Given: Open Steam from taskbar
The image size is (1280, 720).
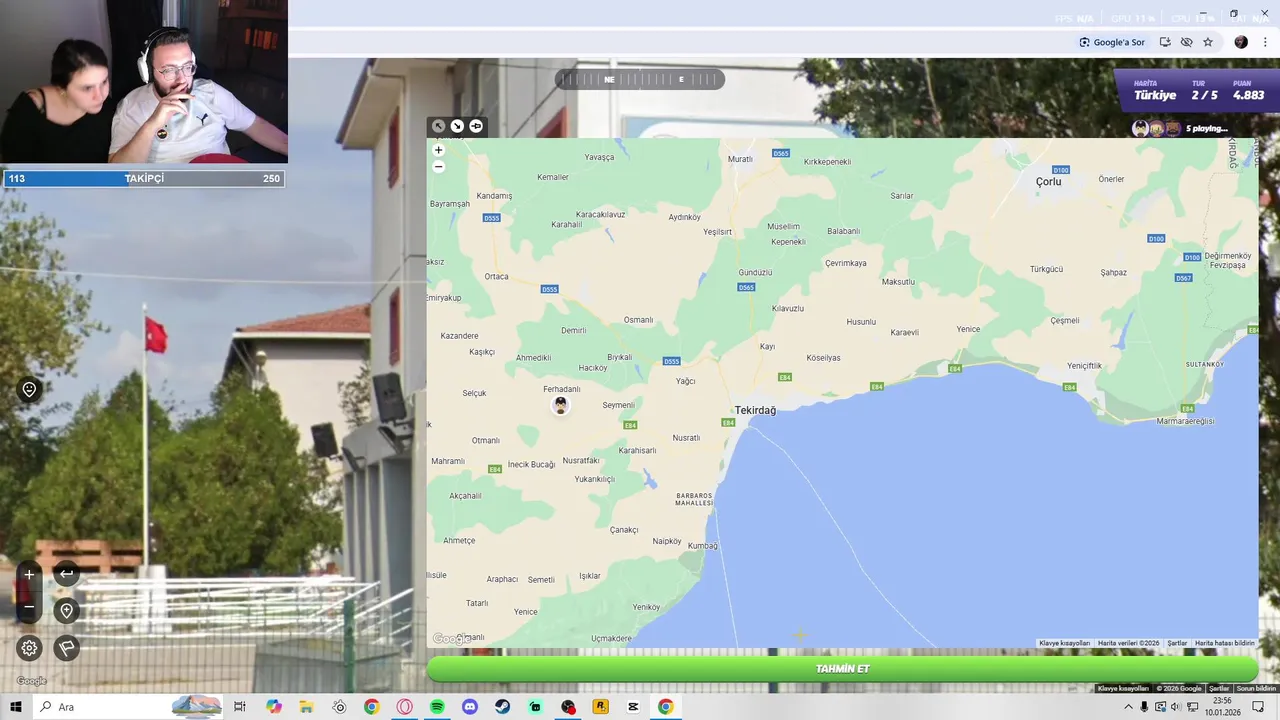Looking at the screenshot, I should click(x=502, y=707).
